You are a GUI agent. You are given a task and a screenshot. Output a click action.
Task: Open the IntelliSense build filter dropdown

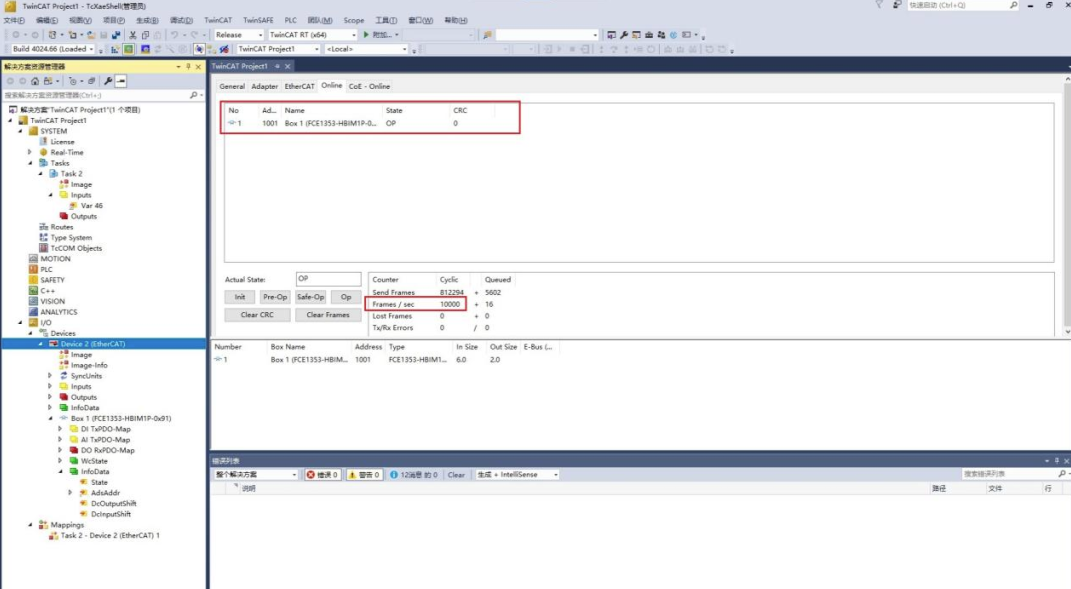[555, 474]
